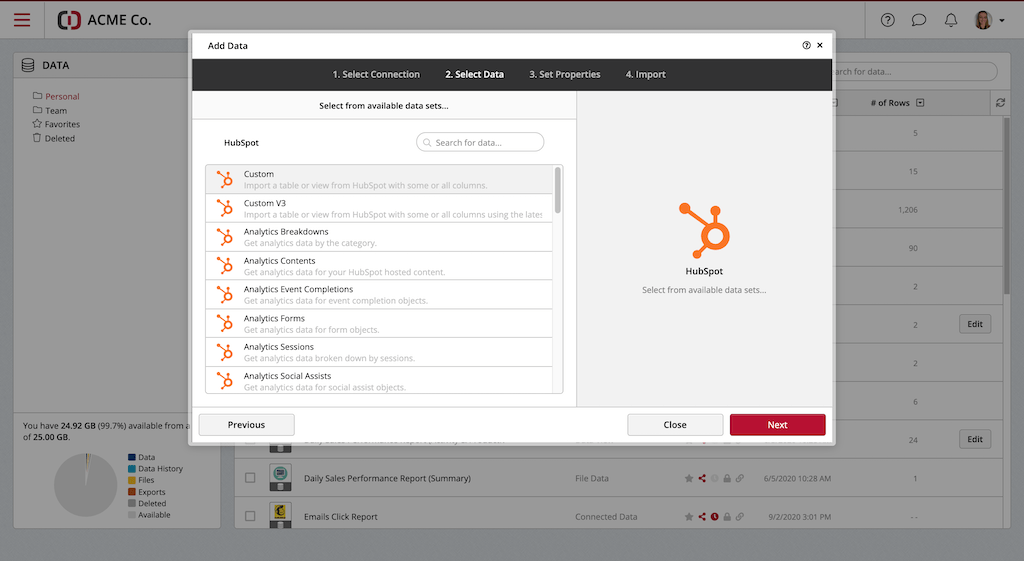Image resolution: width=1024 pixels, height=561 pixels.
Task: Click the Edit button in the 24-rows row
Action: (x=975, y=440)
